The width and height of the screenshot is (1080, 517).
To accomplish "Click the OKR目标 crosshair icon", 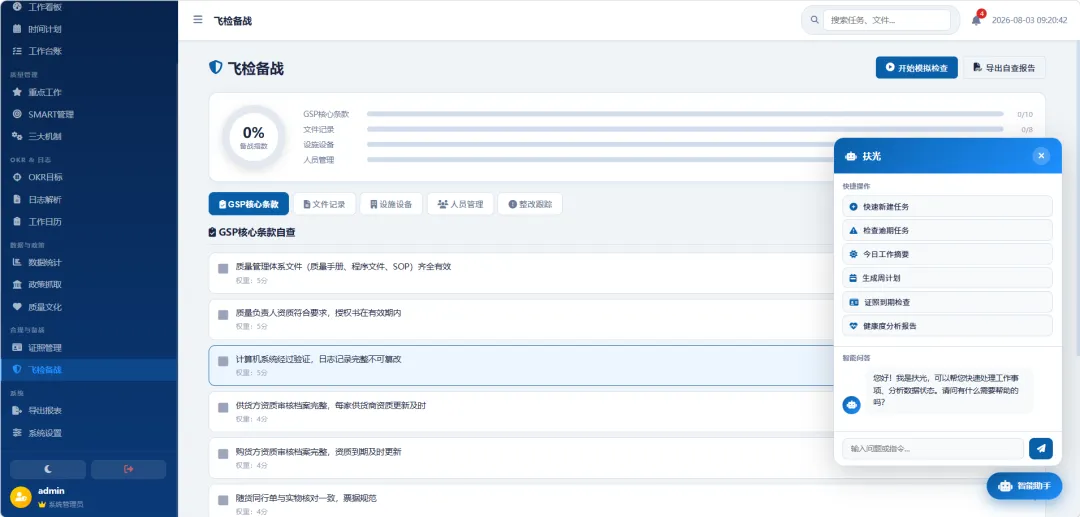I will point(17,177).
